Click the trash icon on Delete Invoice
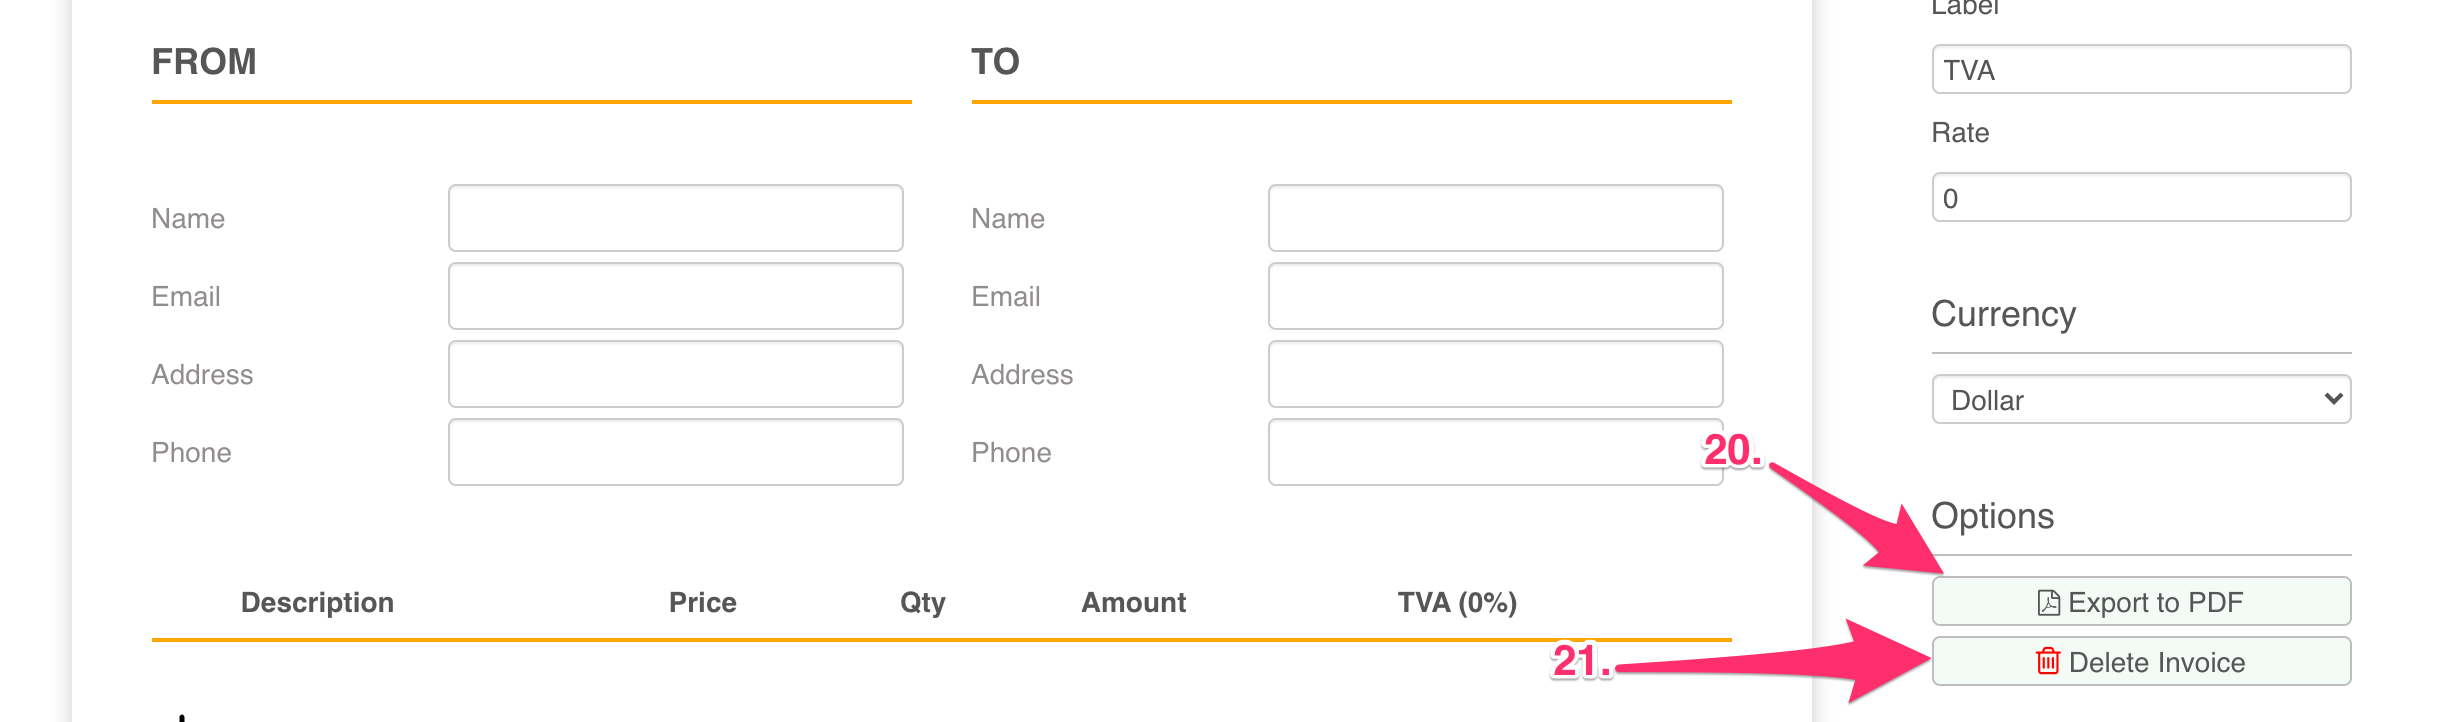This screenshot has height=722, width=2454. click(x=2047, y=661)
